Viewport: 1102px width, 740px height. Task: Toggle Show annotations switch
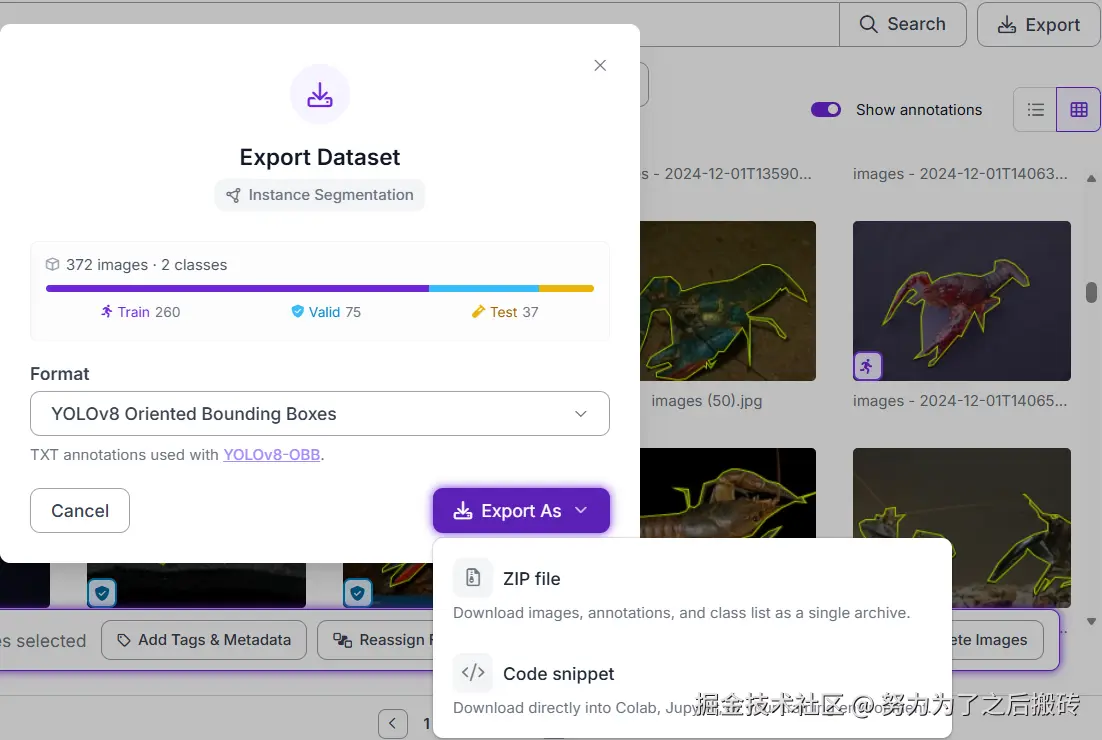coord(826,110)
